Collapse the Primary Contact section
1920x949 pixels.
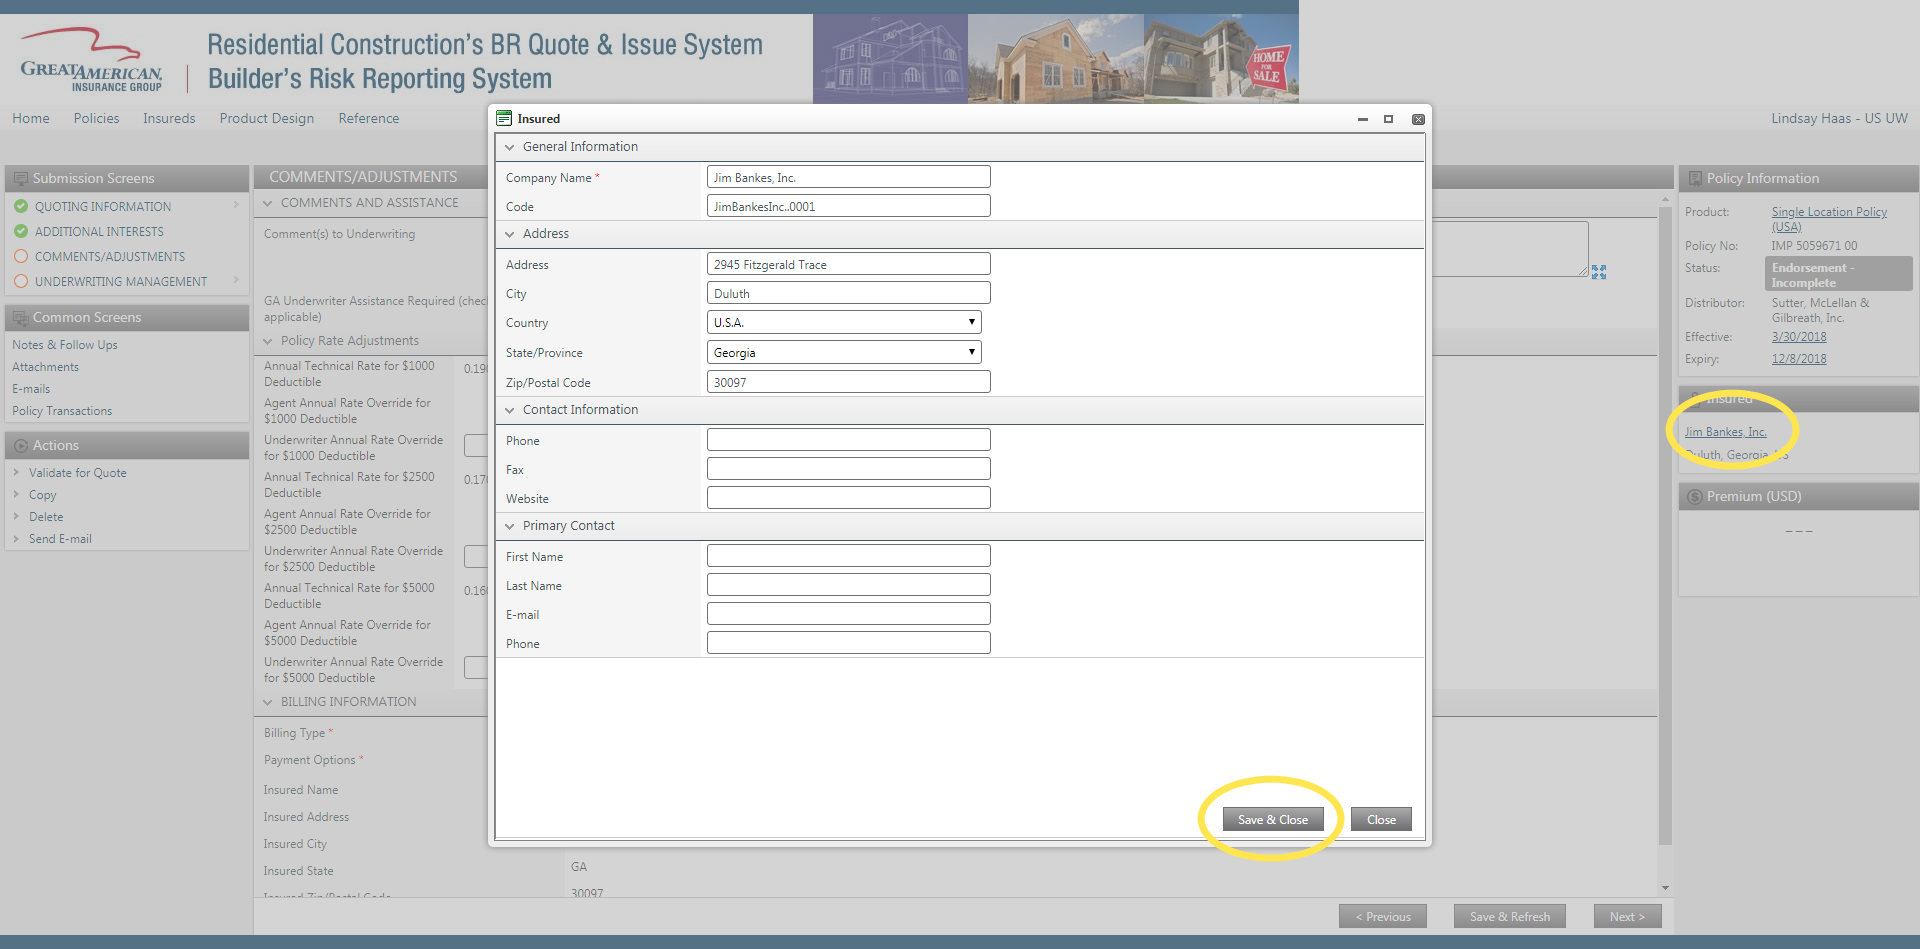click(x=510, y=526)
